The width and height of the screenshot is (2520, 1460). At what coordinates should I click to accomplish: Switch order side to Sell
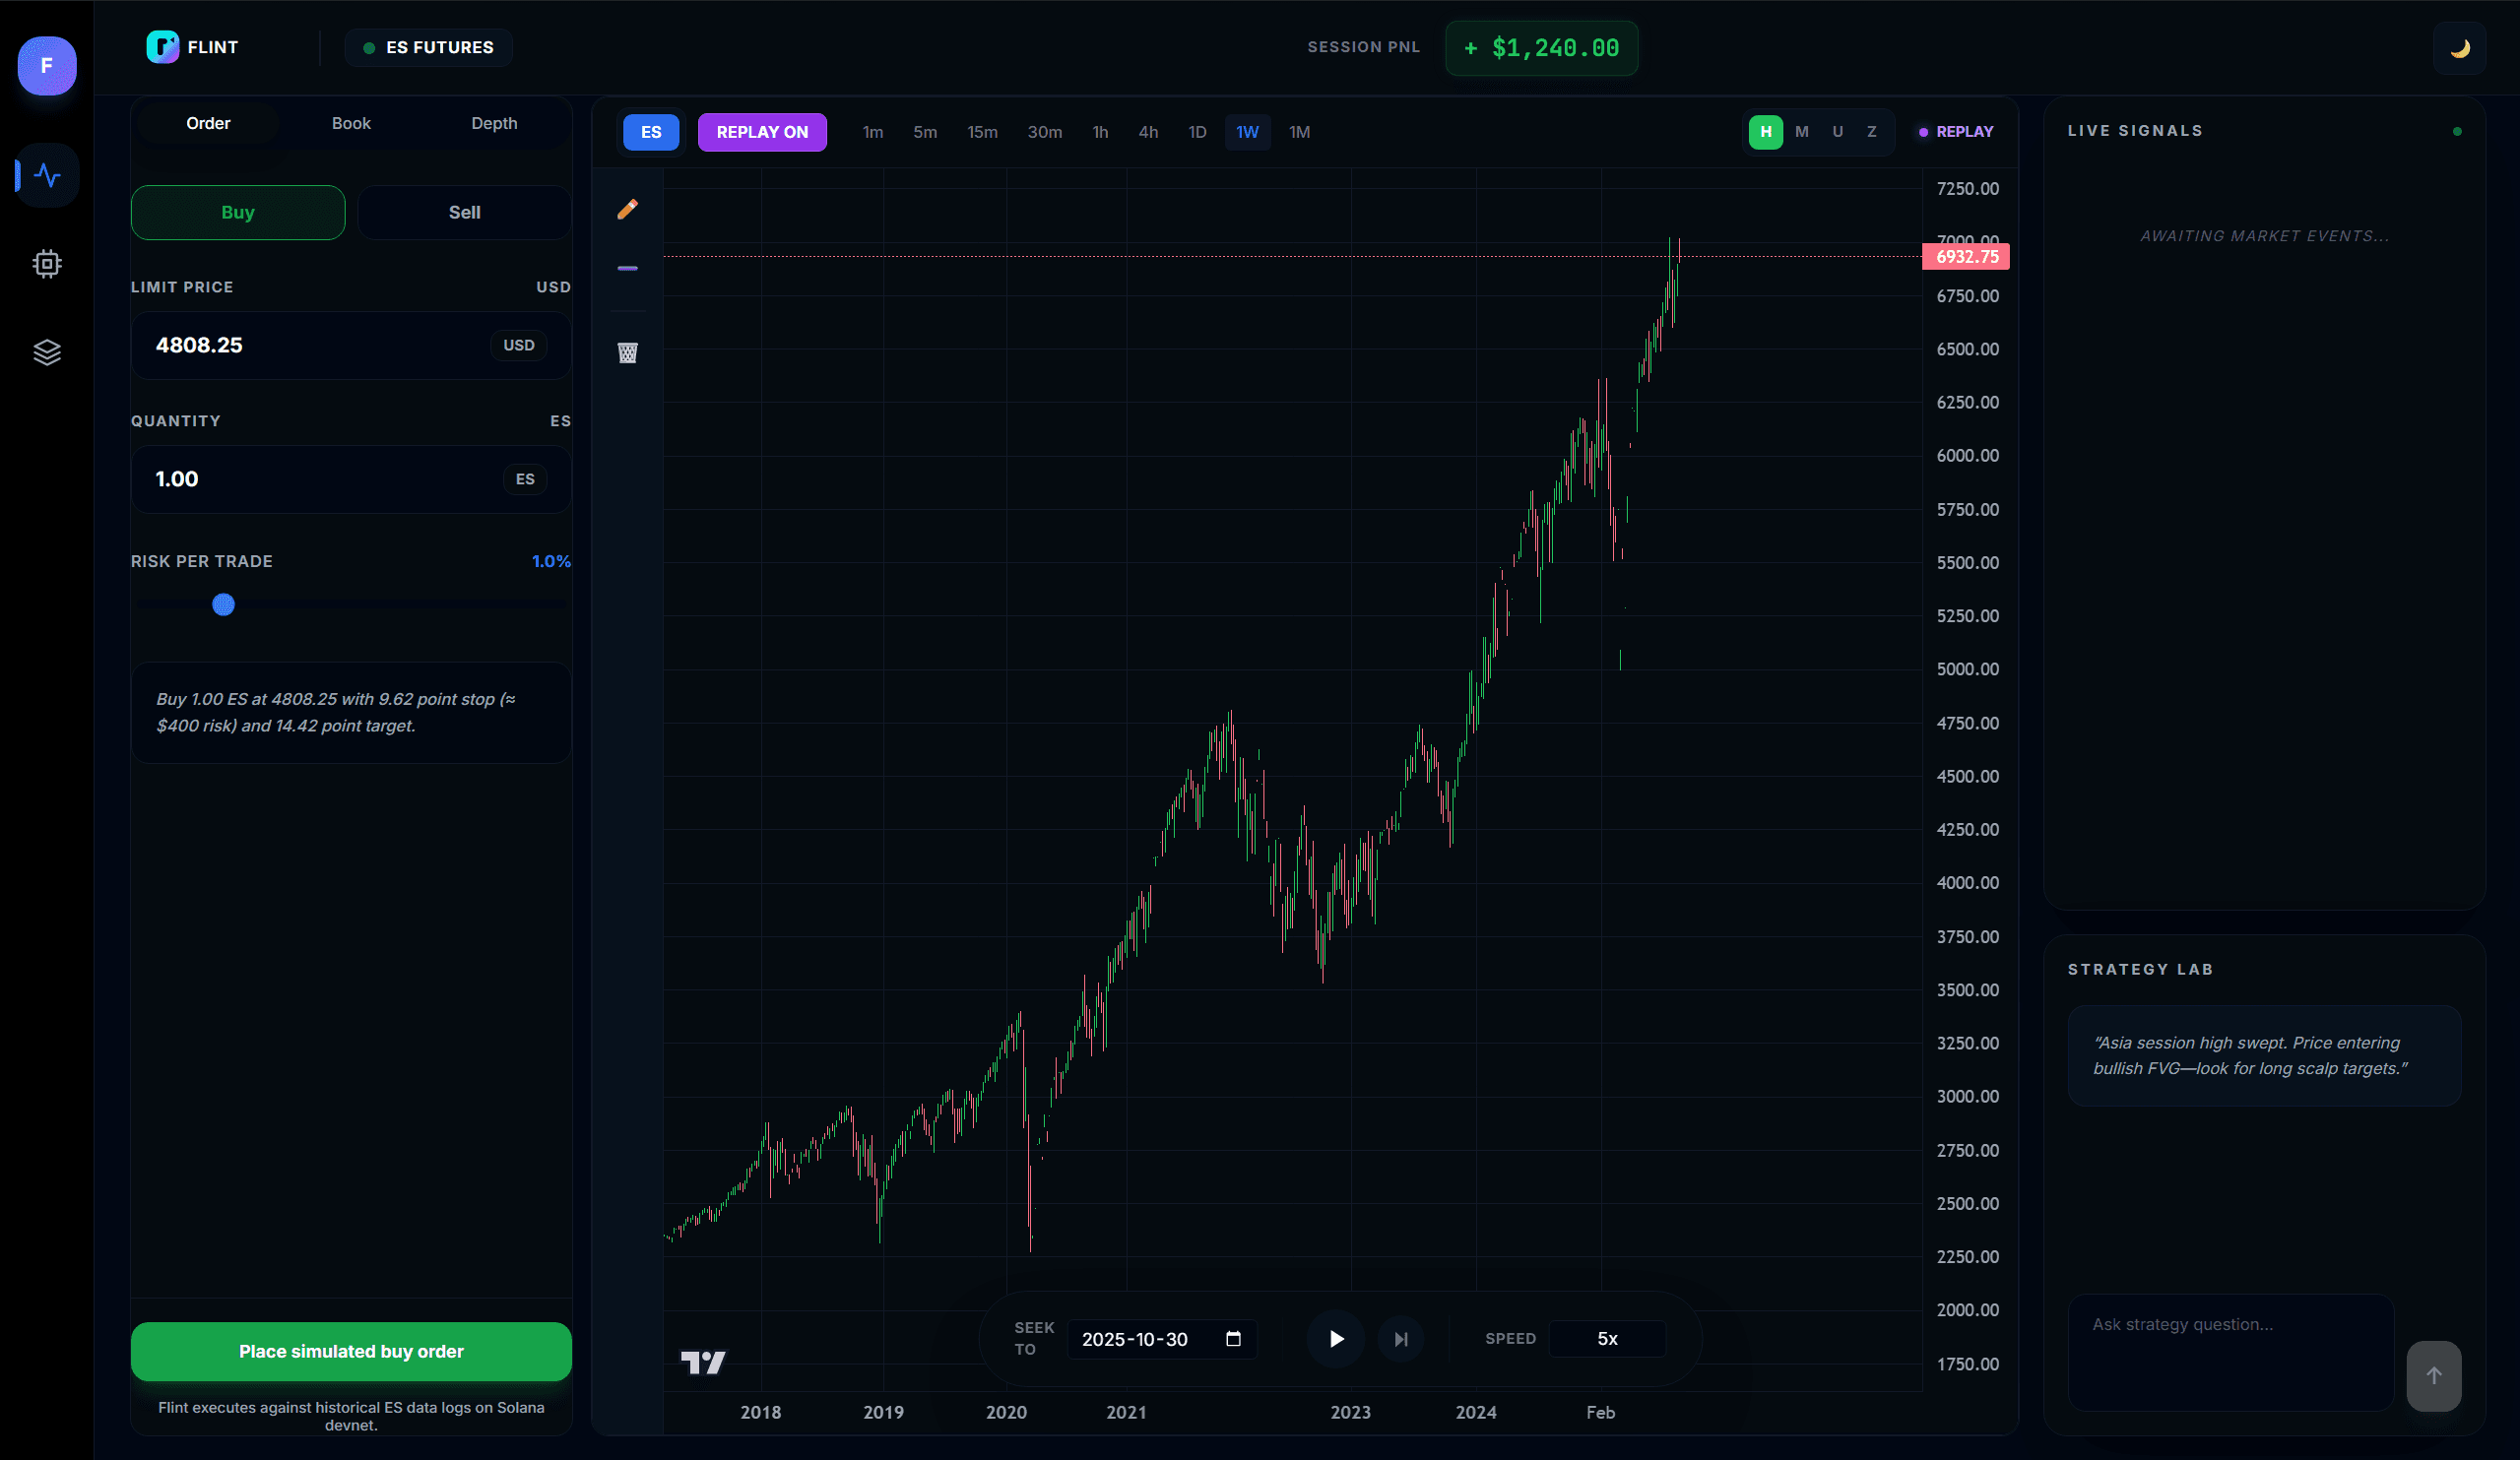(x=464, y=212)
